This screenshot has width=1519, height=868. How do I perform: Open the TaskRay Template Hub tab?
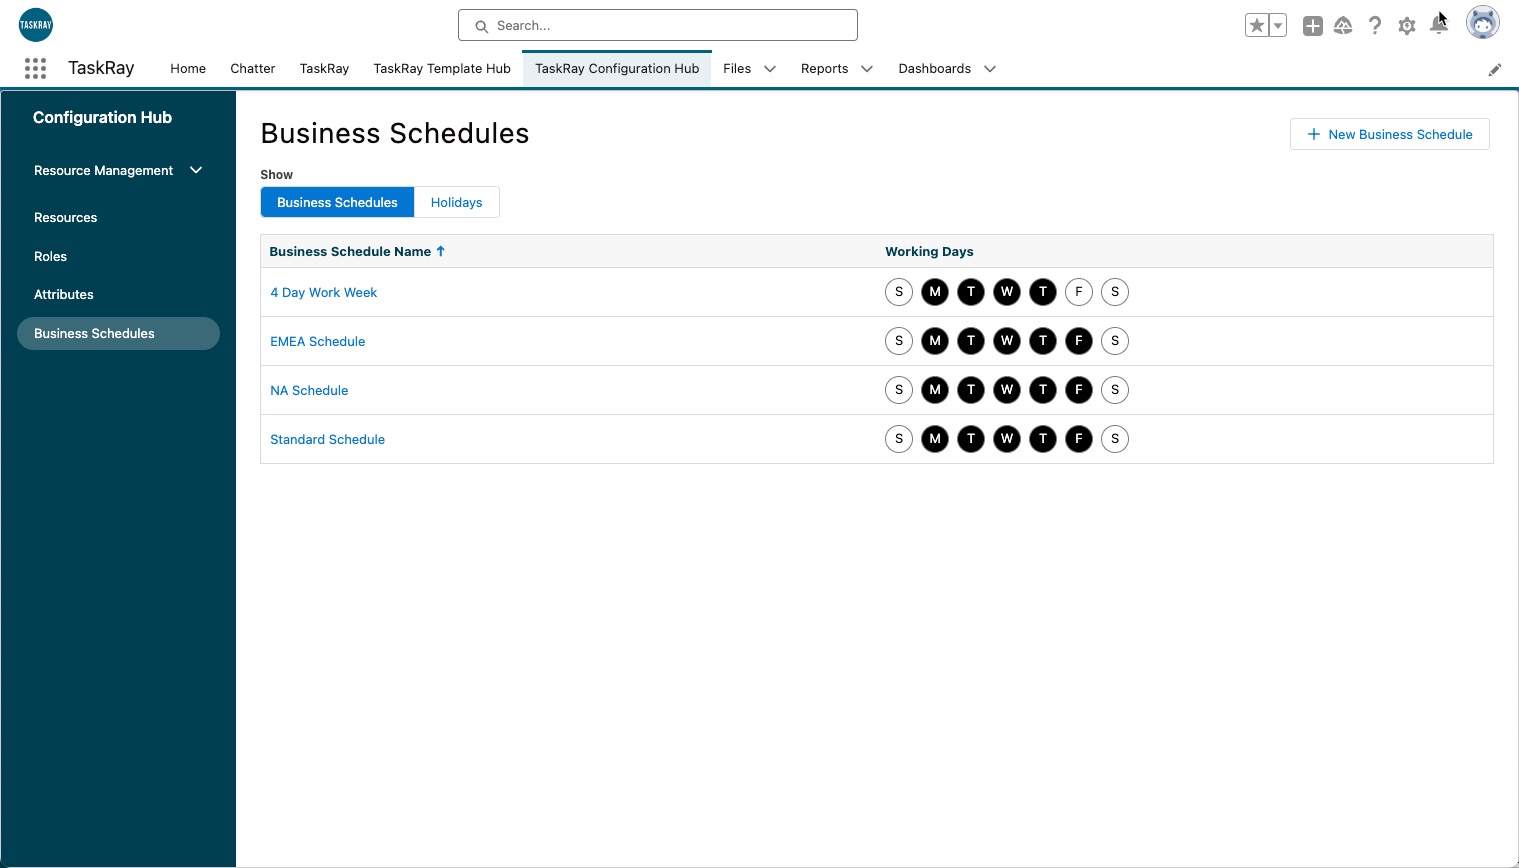pos(442,69)
